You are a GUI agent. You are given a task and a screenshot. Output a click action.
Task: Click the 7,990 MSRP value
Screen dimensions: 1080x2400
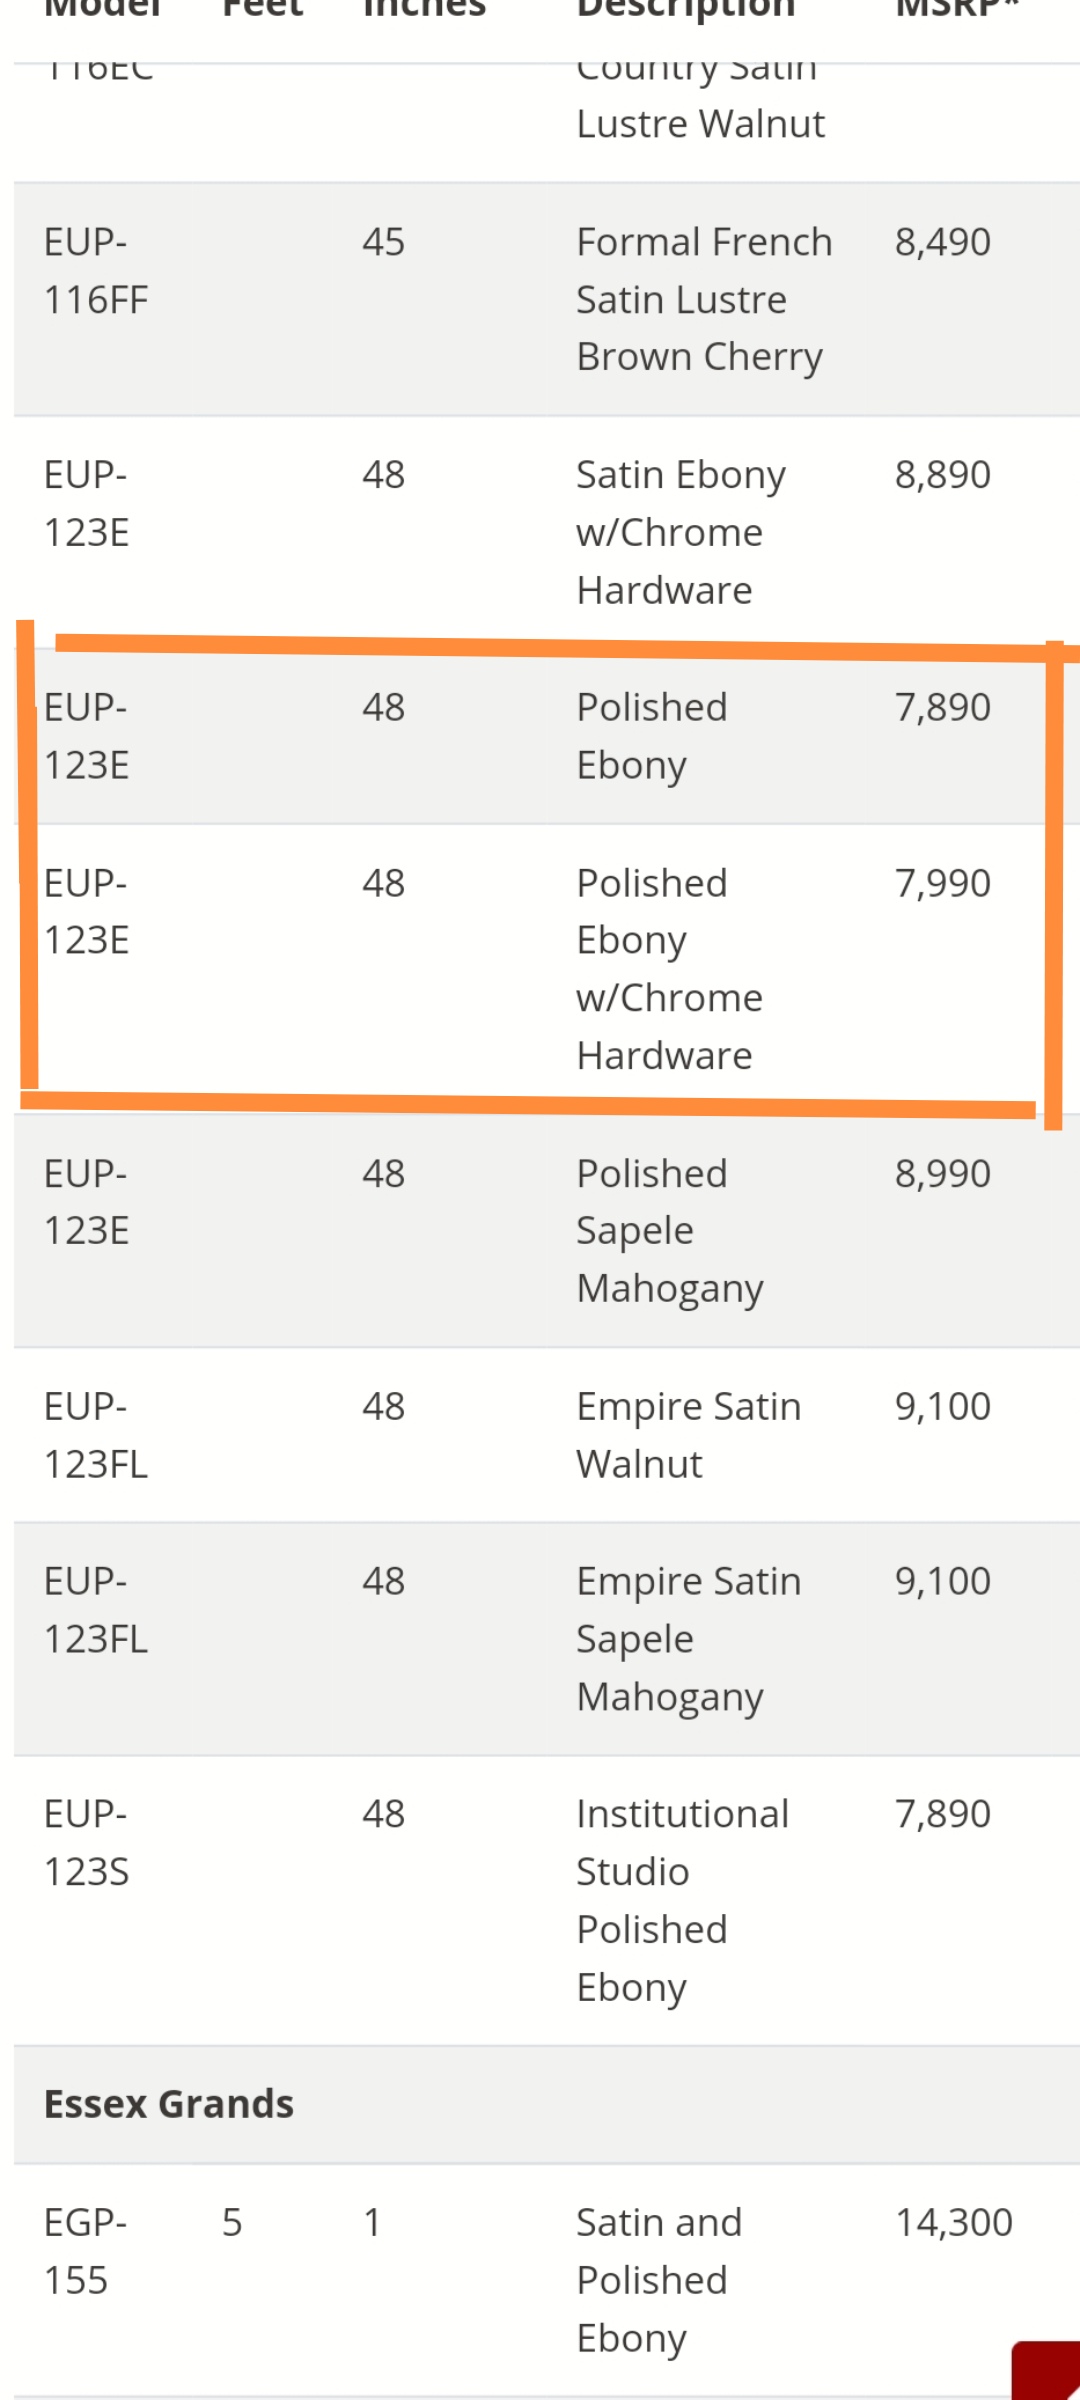pos(942,883)
